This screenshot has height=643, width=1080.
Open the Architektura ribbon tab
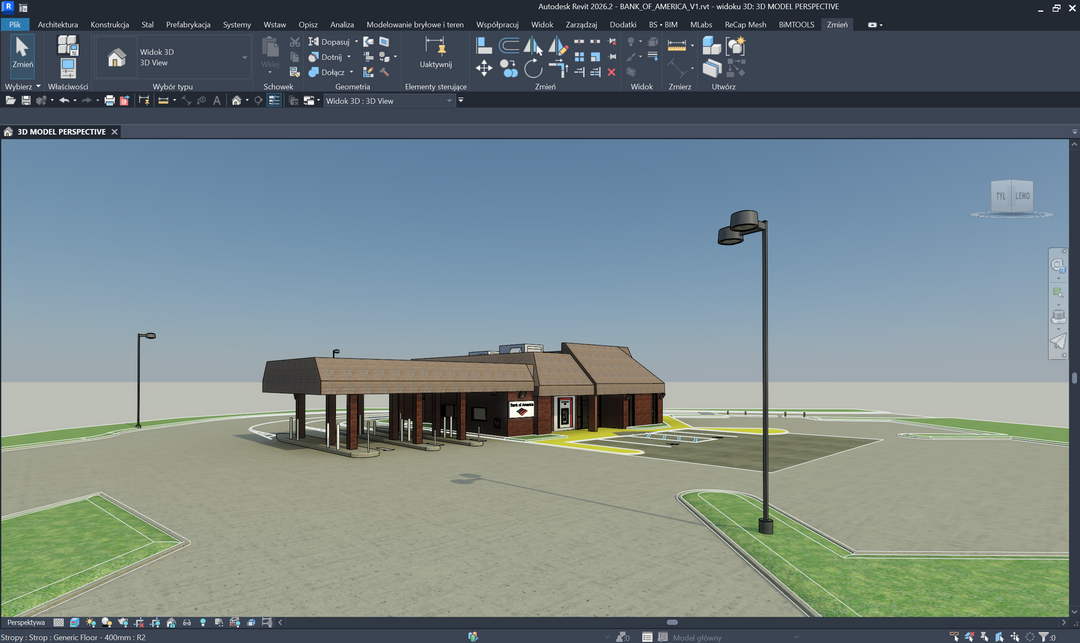coord(58,24)
